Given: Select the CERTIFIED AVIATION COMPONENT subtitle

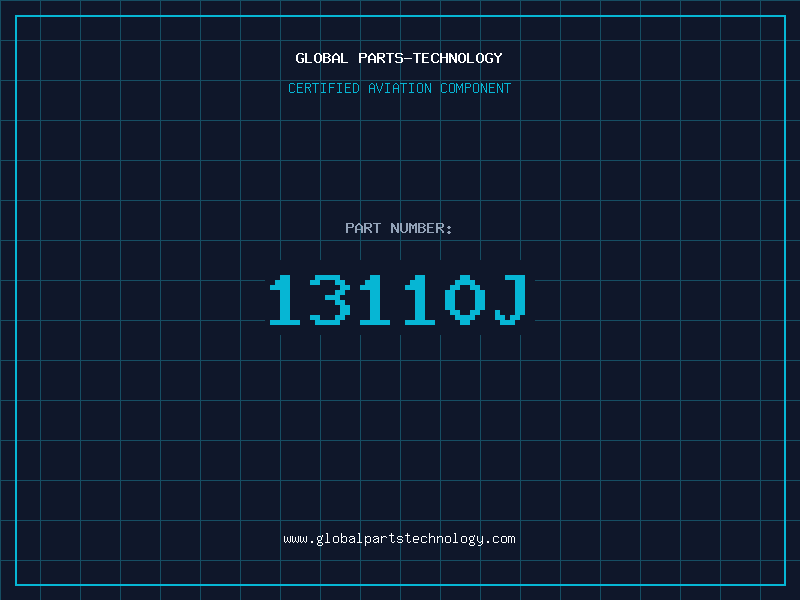Looking at the screenshot, I should pyautogui.click(x=399, y=88).
